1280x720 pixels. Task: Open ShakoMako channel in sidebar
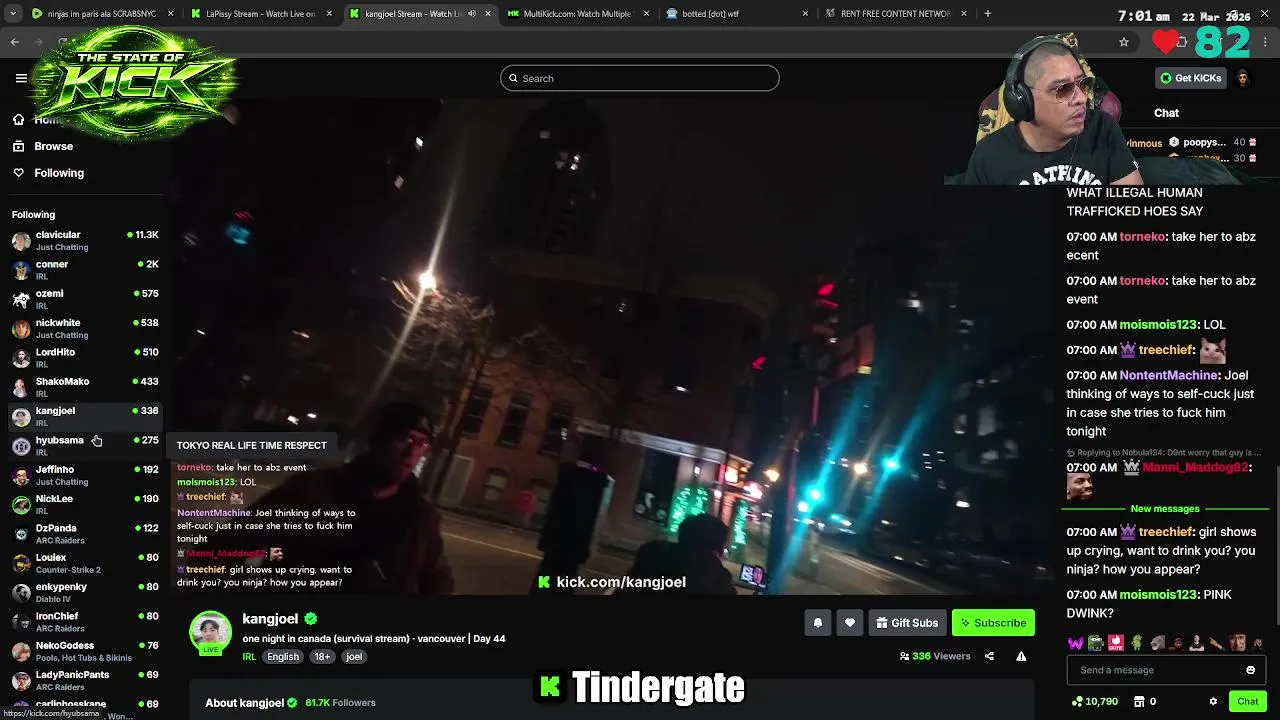85,387
